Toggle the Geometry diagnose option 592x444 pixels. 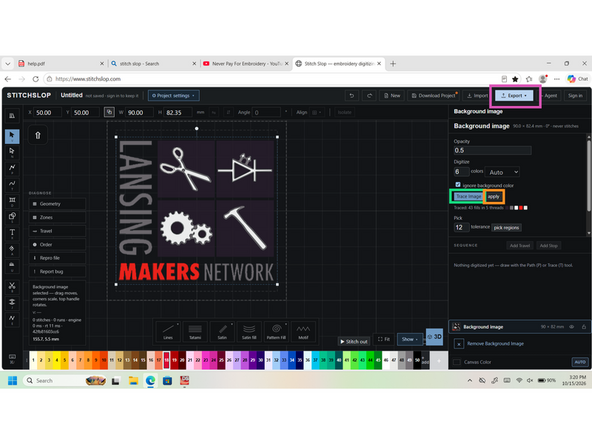(57, 204)
